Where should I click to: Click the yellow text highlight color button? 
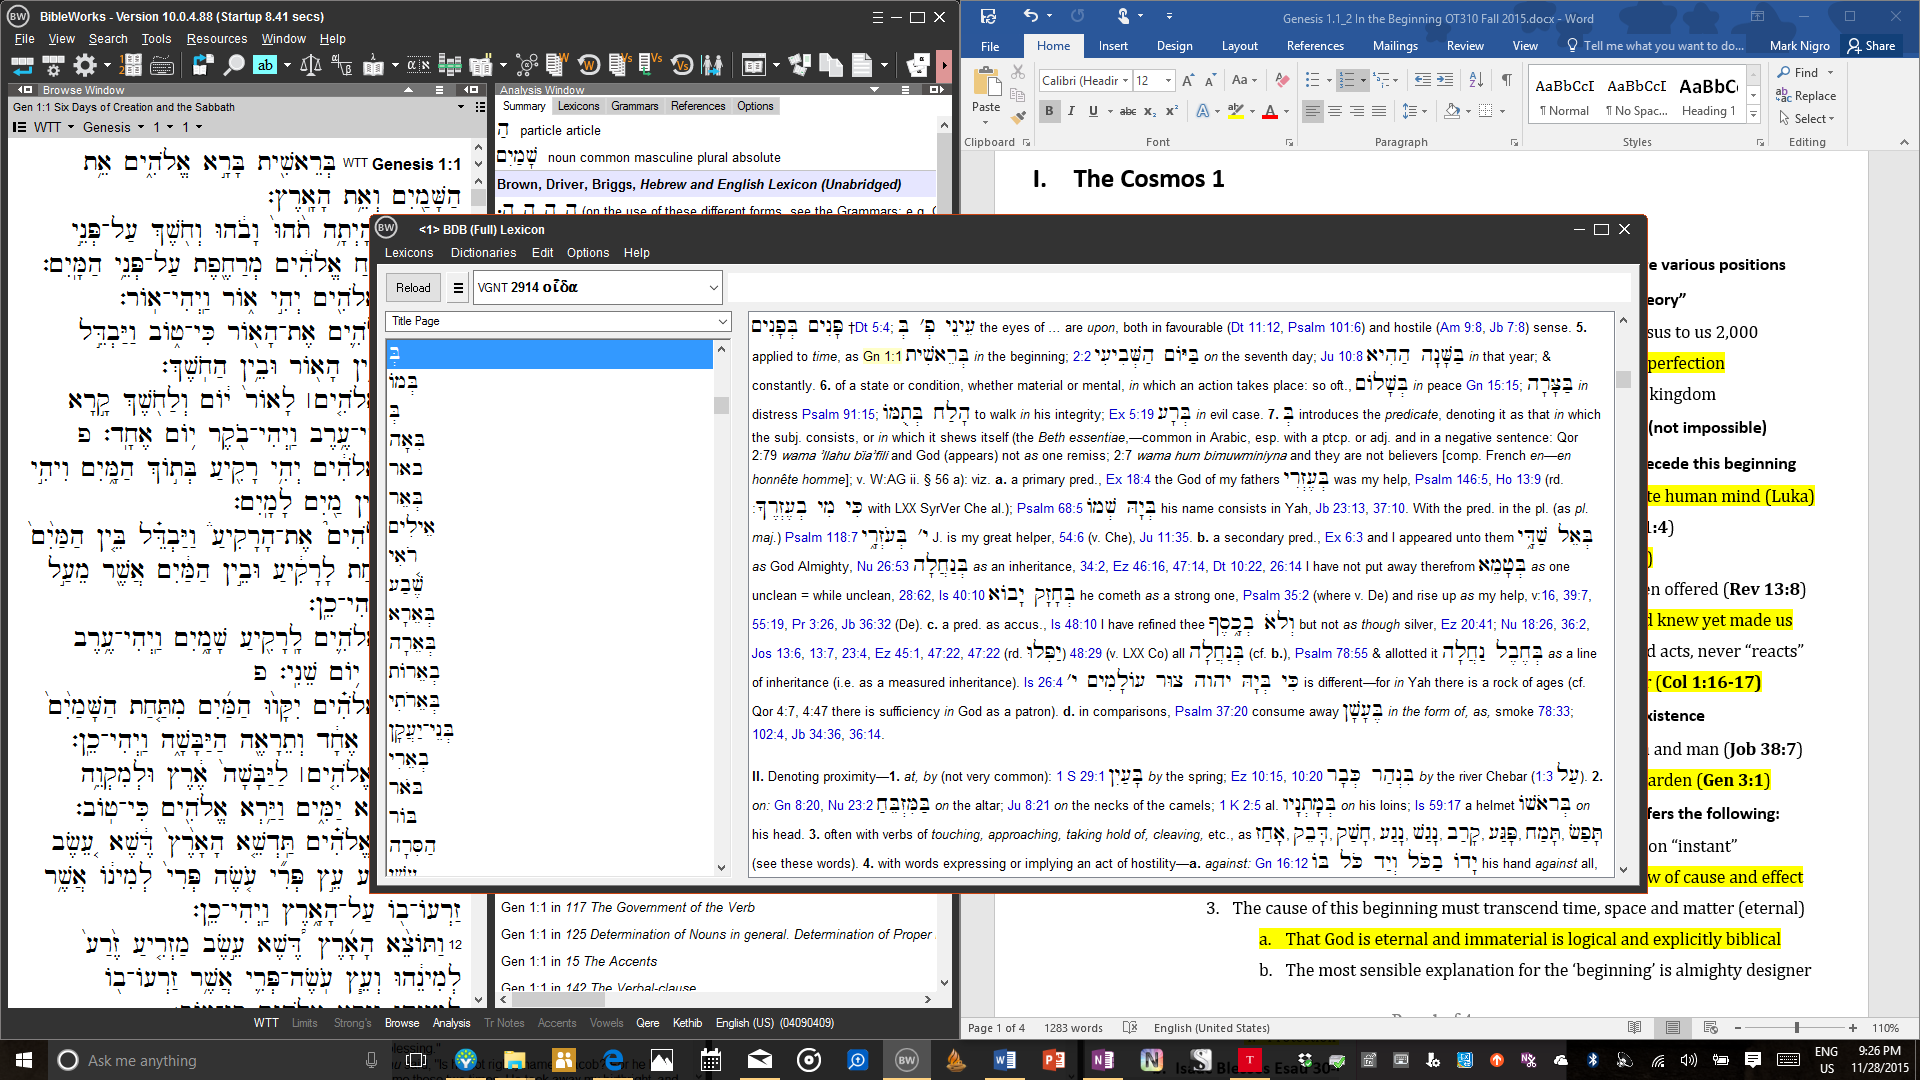pos(1235,111)
